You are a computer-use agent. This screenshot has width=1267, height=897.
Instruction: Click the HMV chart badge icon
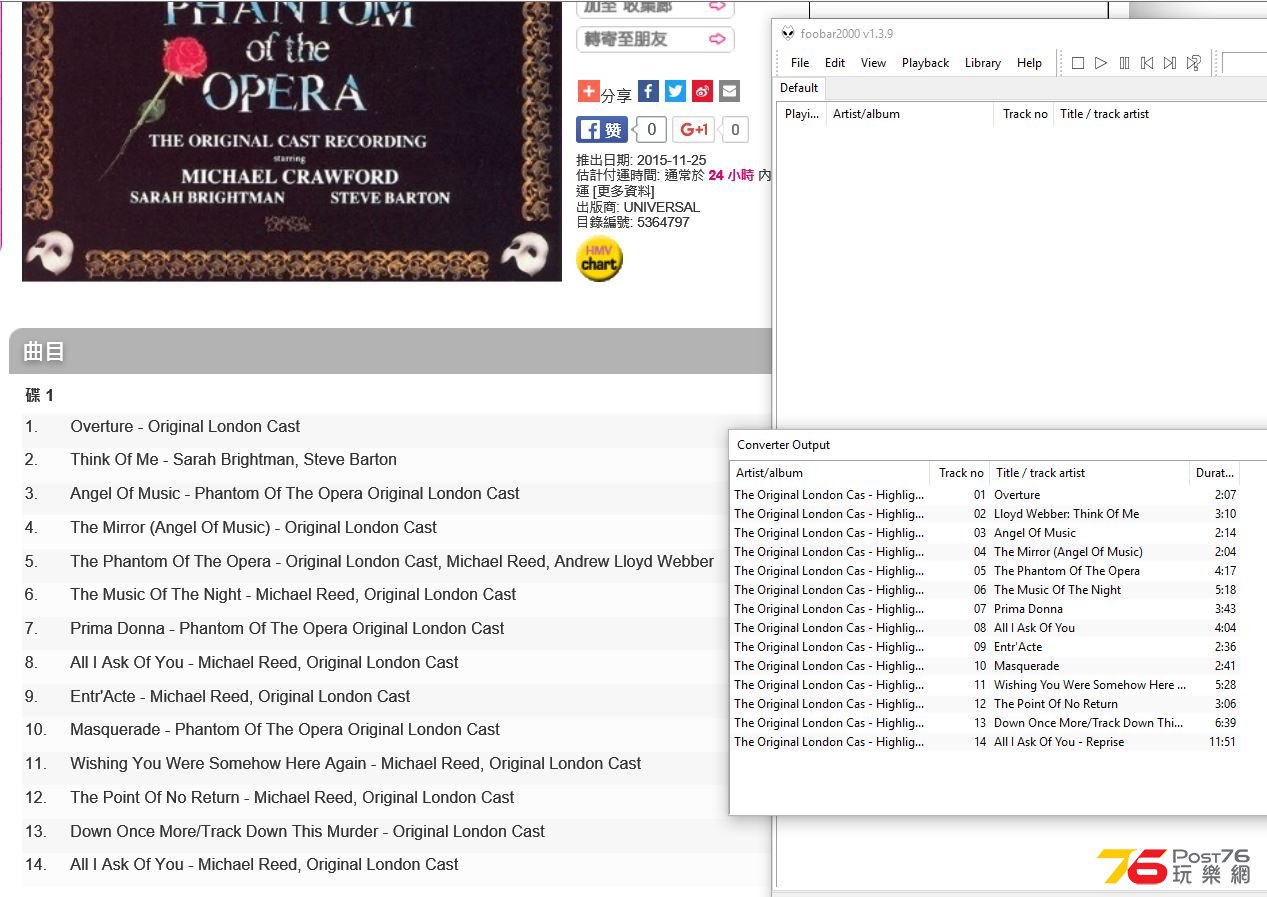pos(599,259)
